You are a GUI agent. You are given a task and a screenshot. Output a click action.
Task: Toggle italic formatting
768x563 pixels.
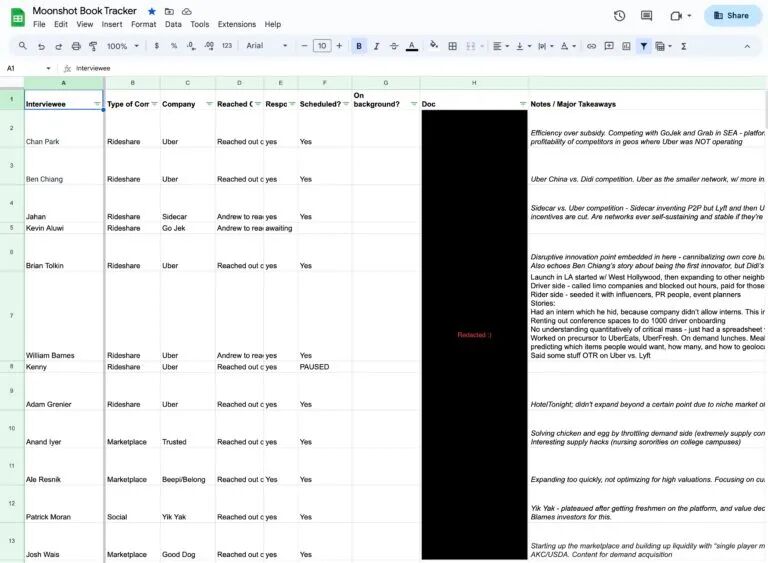tap(376, 46)
